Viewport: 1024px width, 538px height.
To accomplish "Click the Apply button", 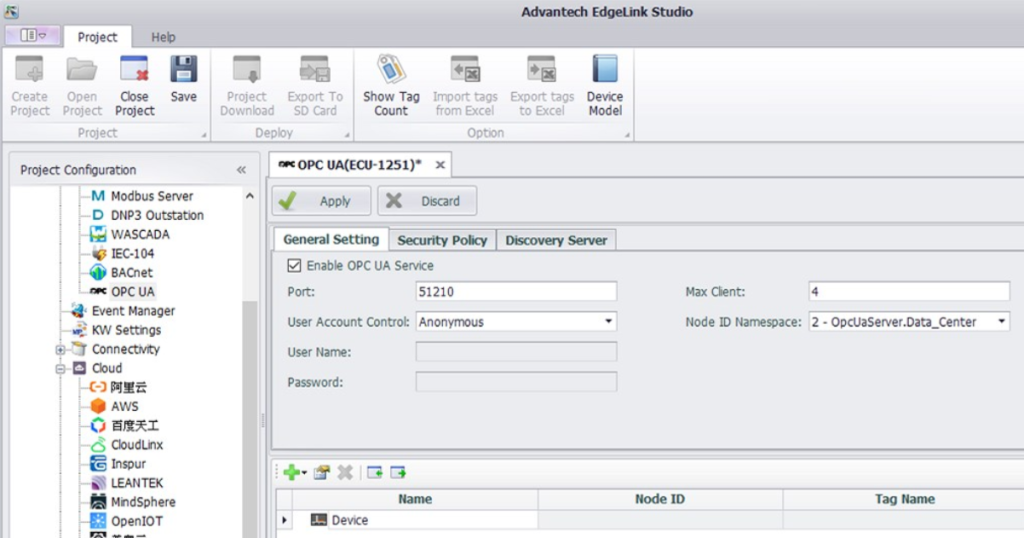I will pos(321,201).
